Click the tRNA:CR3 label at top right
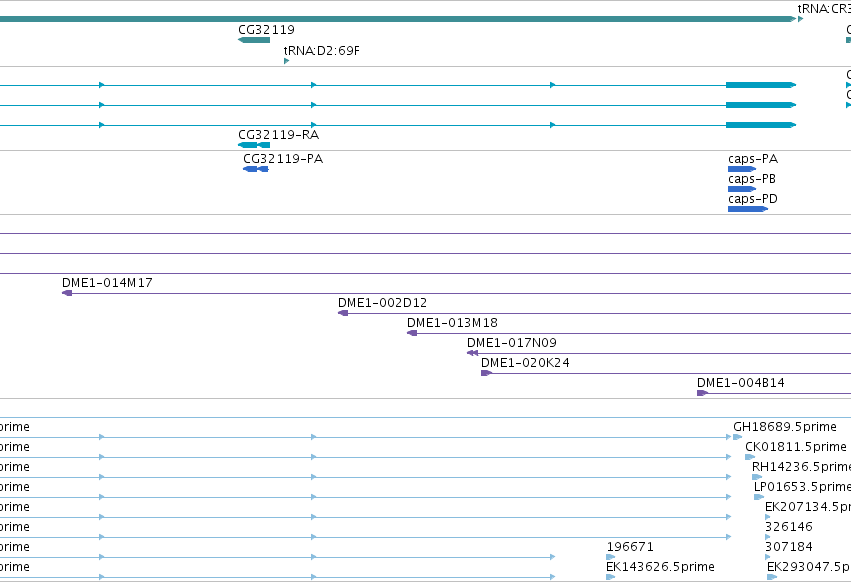This screenshot has height=582, width=851. (824, 9)
